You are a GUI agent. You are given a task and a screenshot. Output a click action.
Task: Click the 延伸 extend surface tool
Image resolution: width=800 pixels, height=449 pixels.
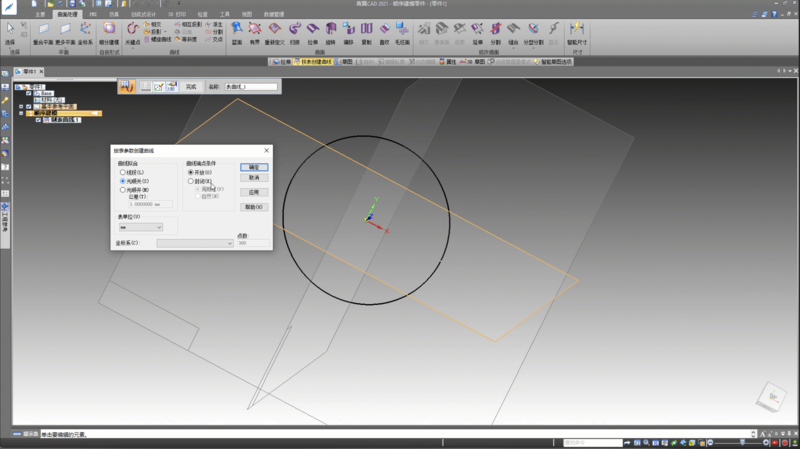478,33
